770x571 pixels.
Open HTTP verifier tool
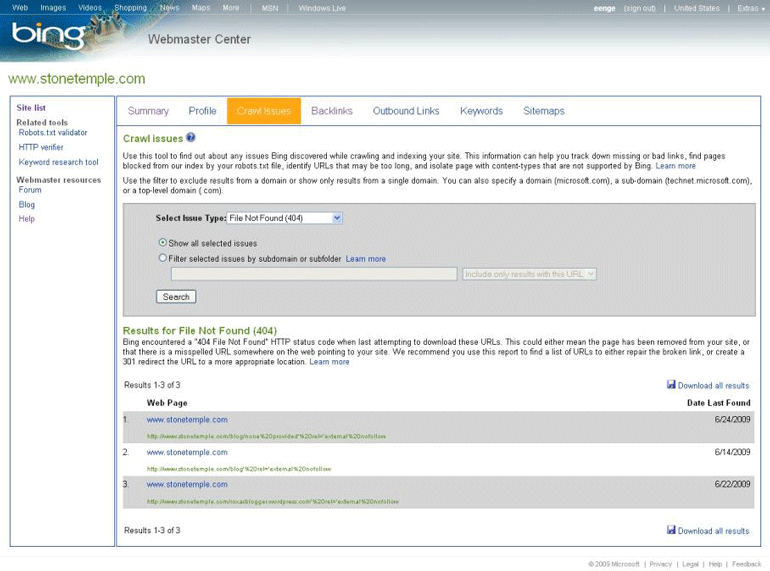pyautogui.click(x=41, y=147)
